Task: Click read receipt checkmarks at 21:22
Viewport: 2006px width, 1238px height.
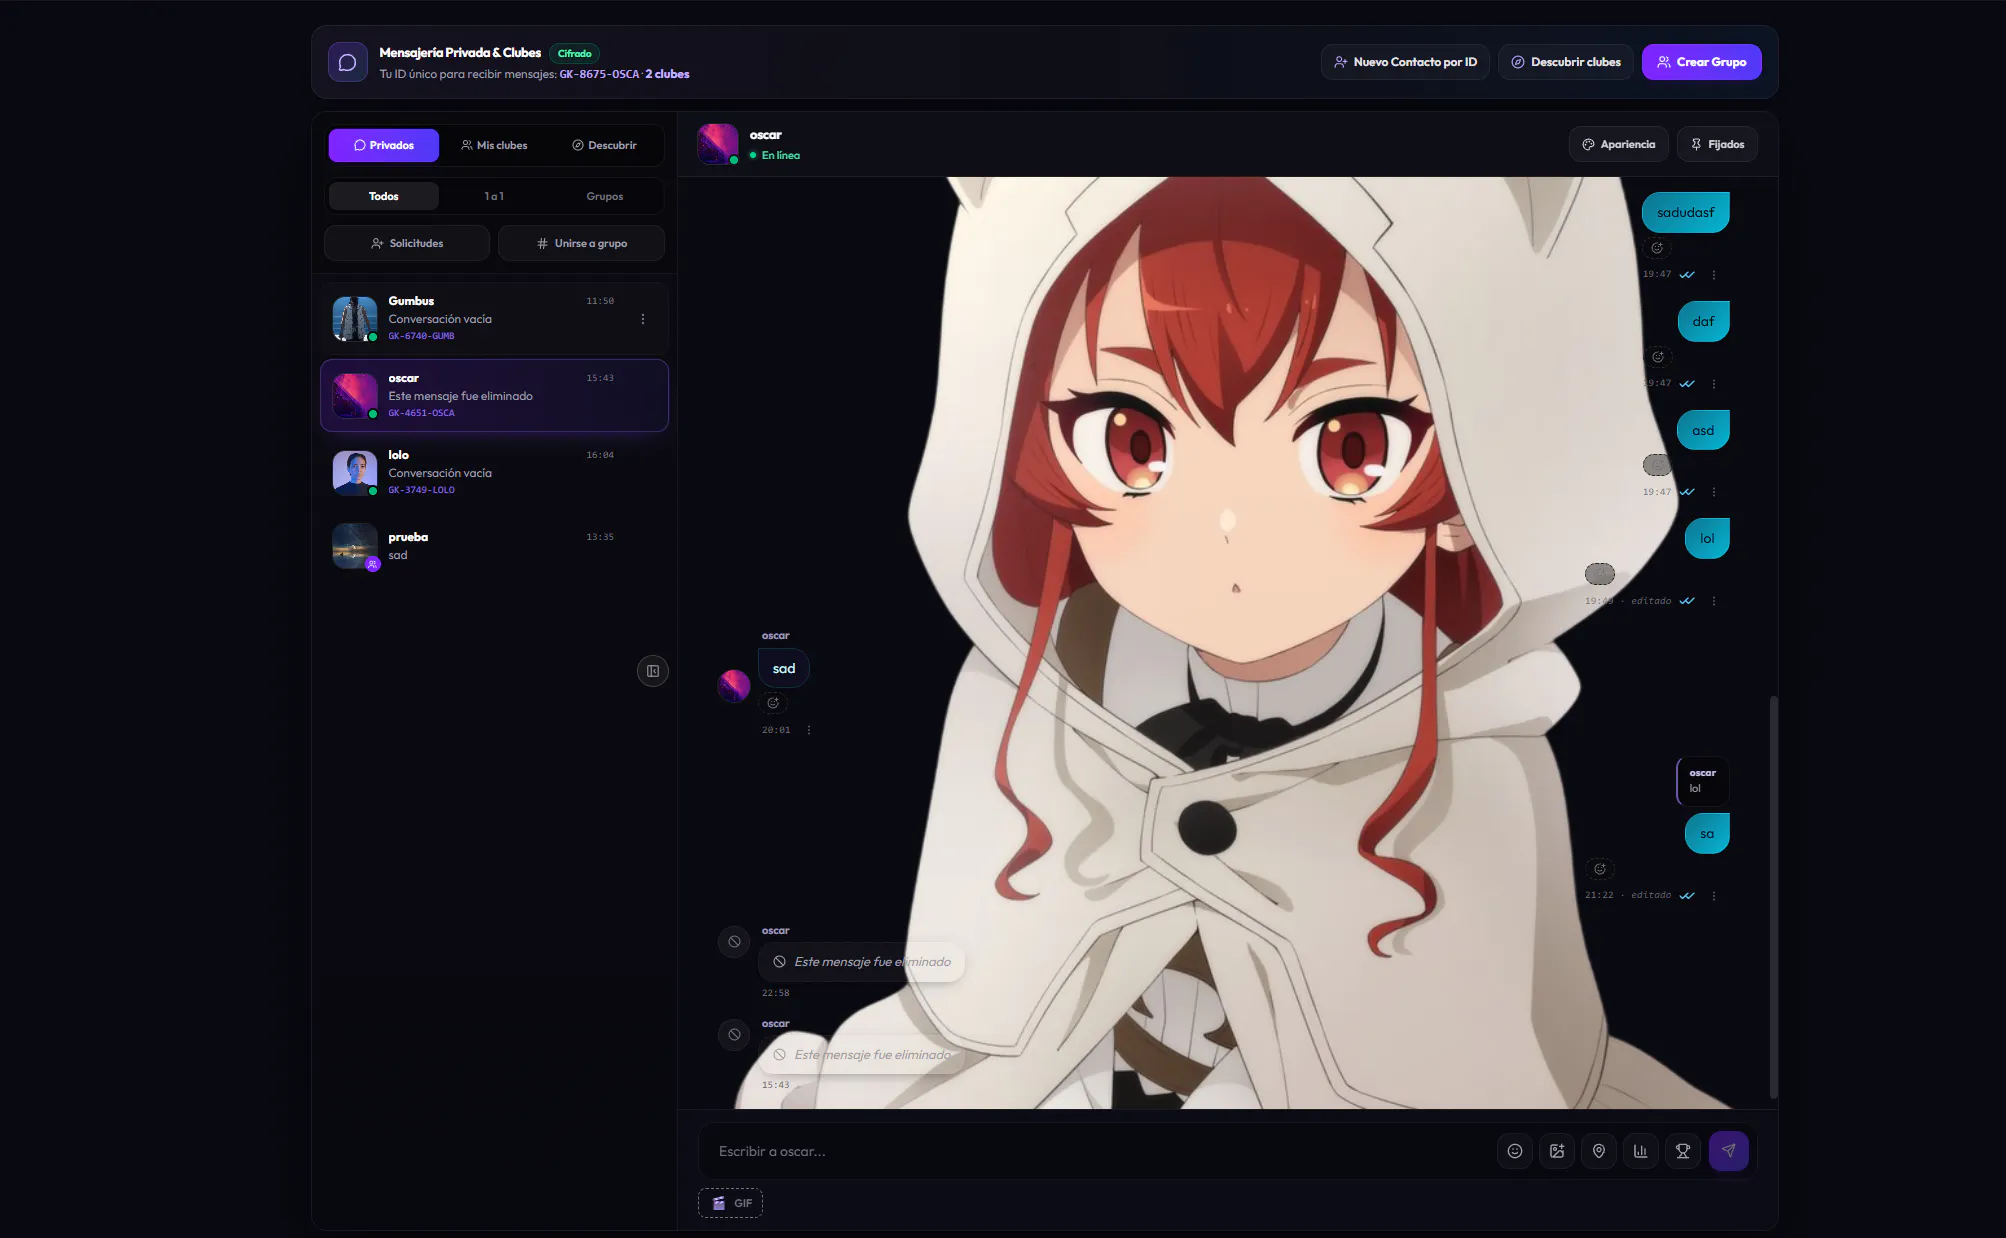Action: click(x=1687, y=896)
